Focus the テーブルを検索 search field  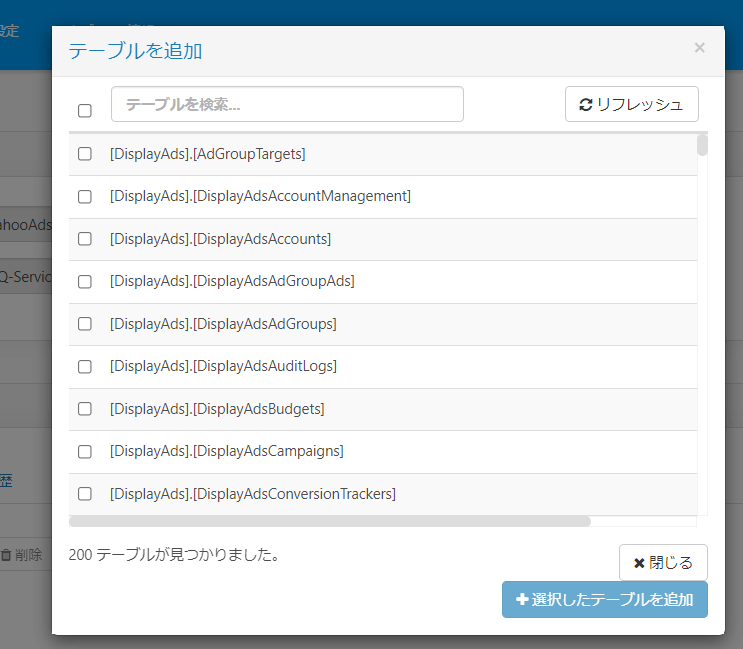coord(287,104)
